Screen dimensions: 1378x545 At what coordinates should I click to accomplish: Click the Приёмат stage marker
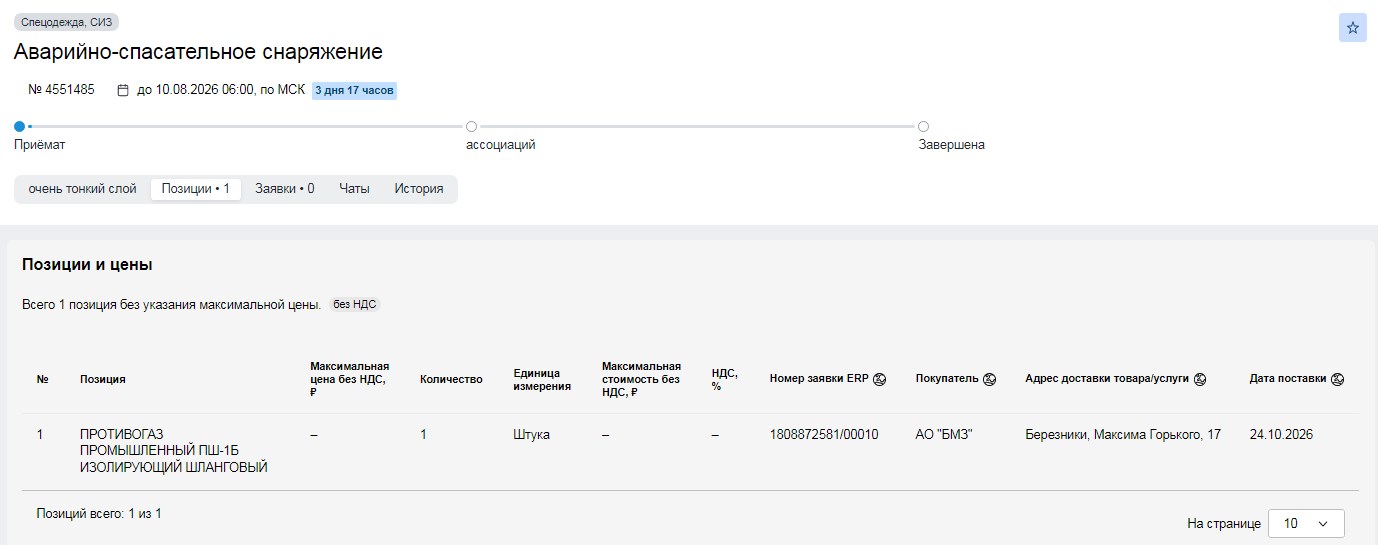coord(19,126)
